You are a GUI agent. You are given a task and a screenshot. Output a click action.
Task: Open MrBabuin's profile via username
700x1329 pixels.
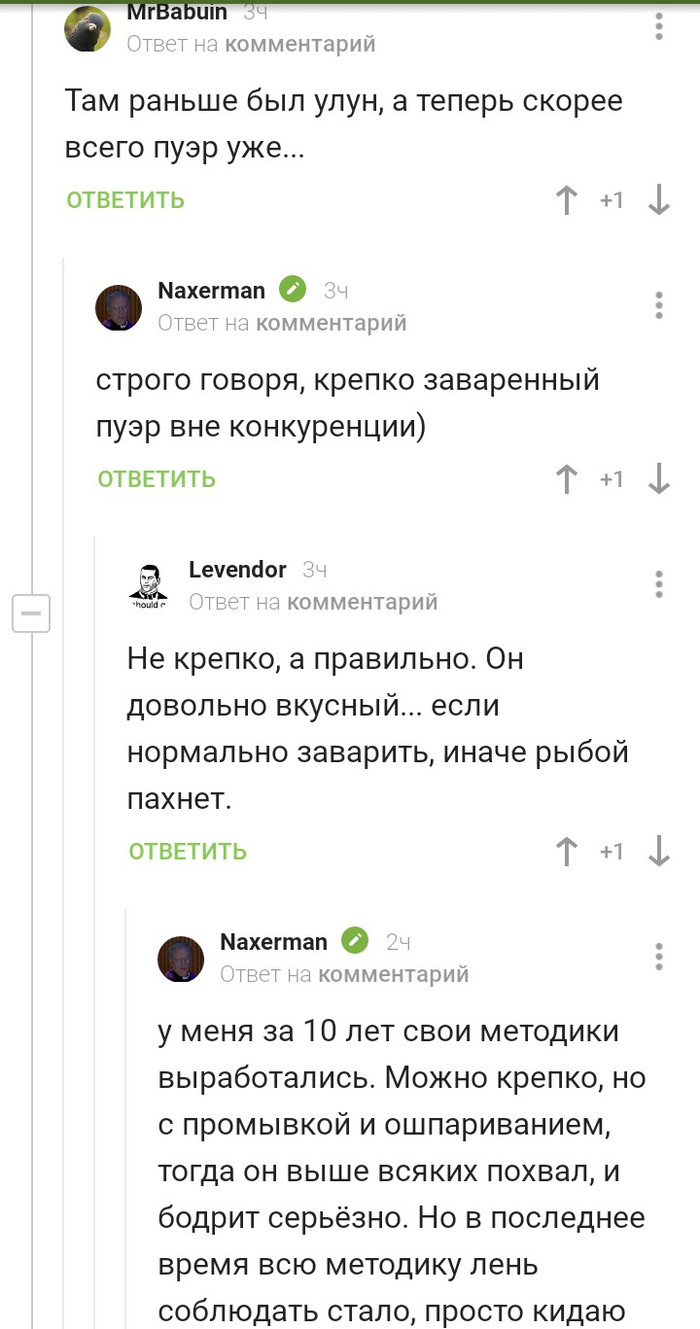177,13
